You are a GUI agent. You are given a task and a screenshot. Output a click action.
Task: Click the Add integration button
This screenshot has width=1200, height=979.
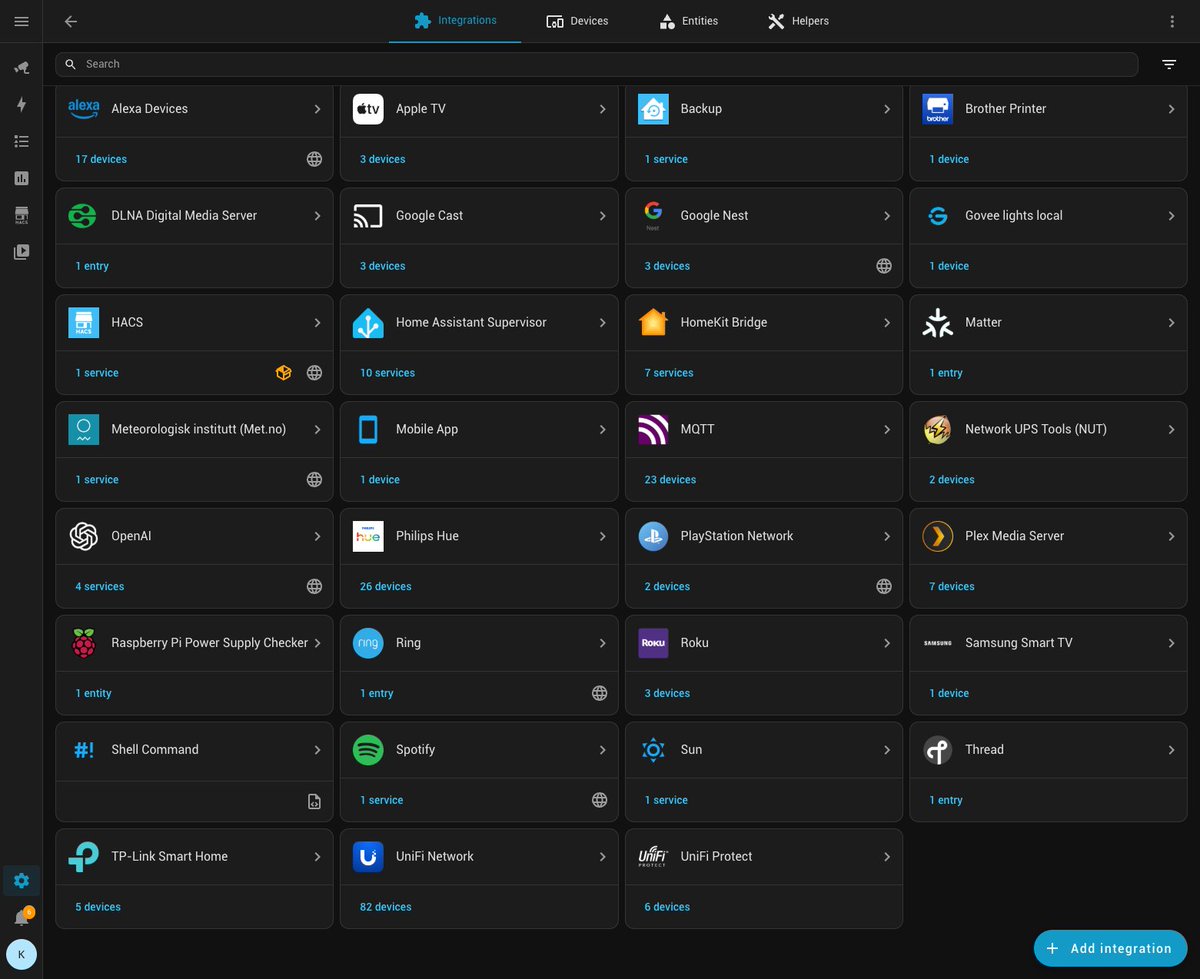tap(1110, 948)
